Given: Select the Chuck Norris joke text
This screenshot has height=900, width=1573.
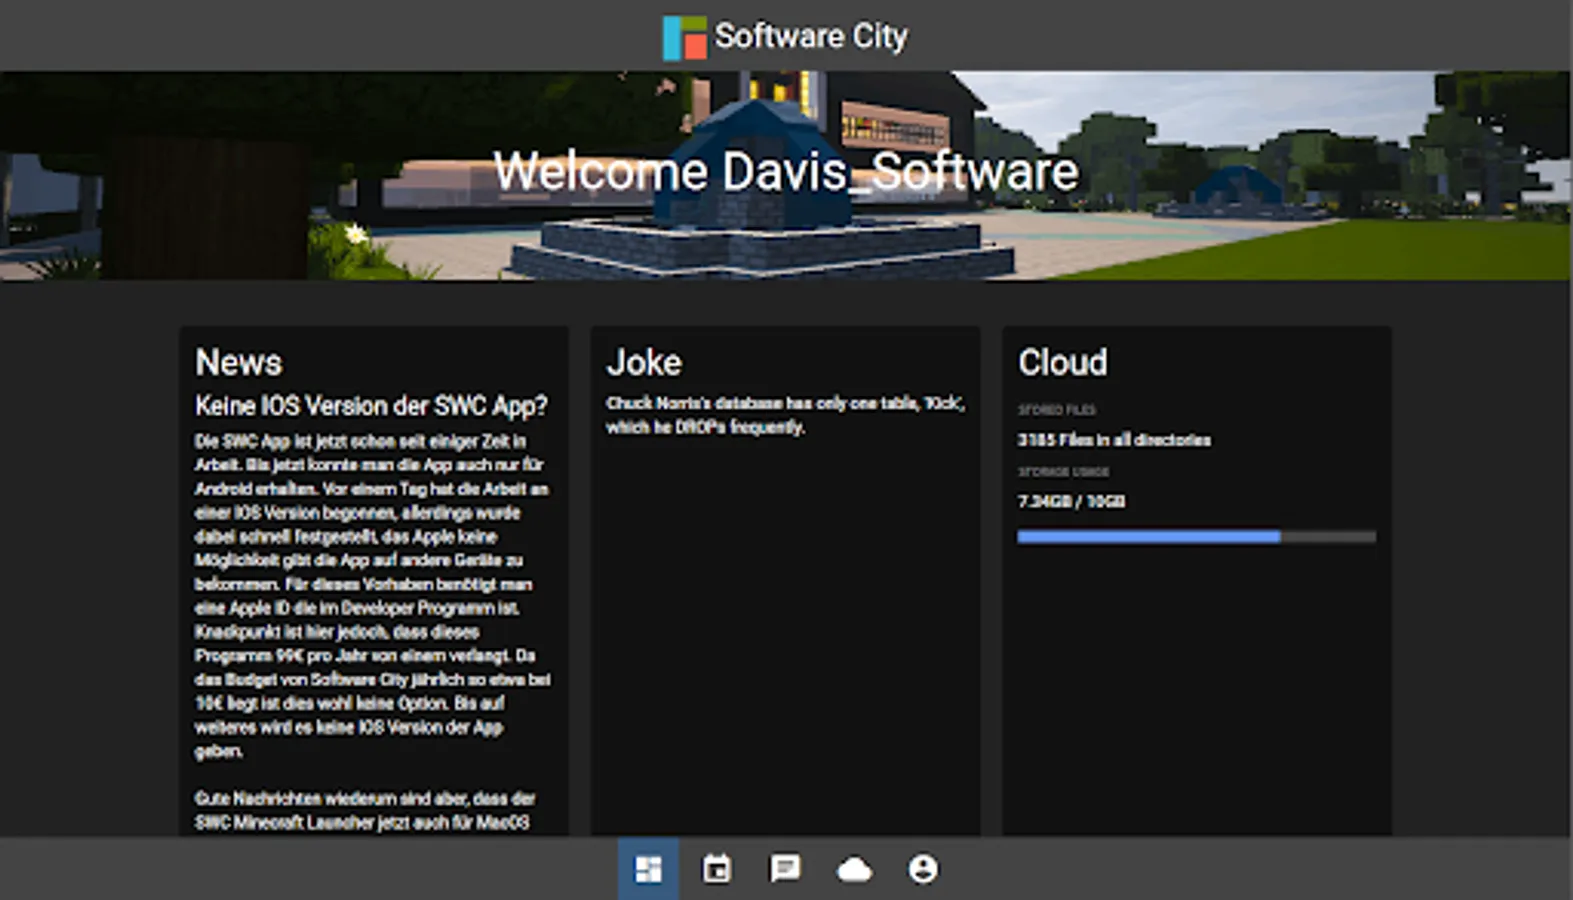Looking at the screenshot, I should click(x=785, y=415).
